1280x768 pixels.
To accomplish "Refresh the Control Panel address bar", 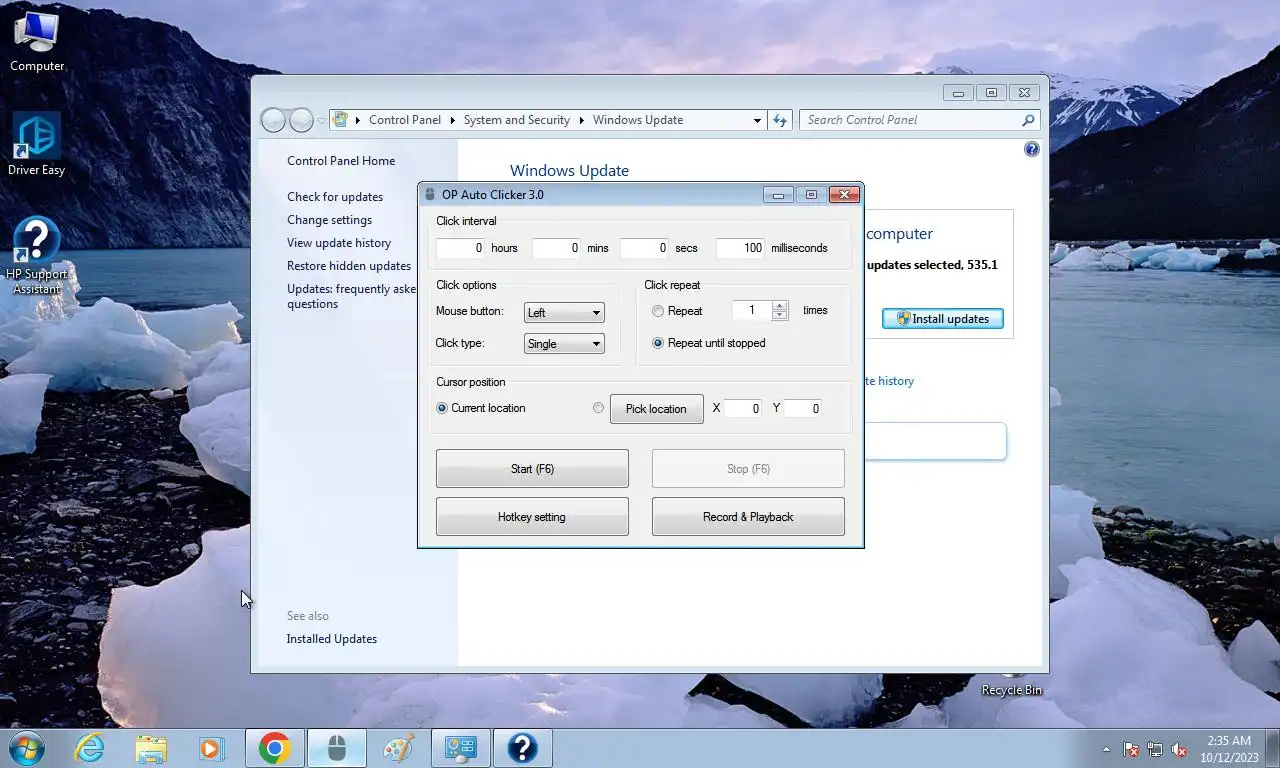I will coord(780,120).
